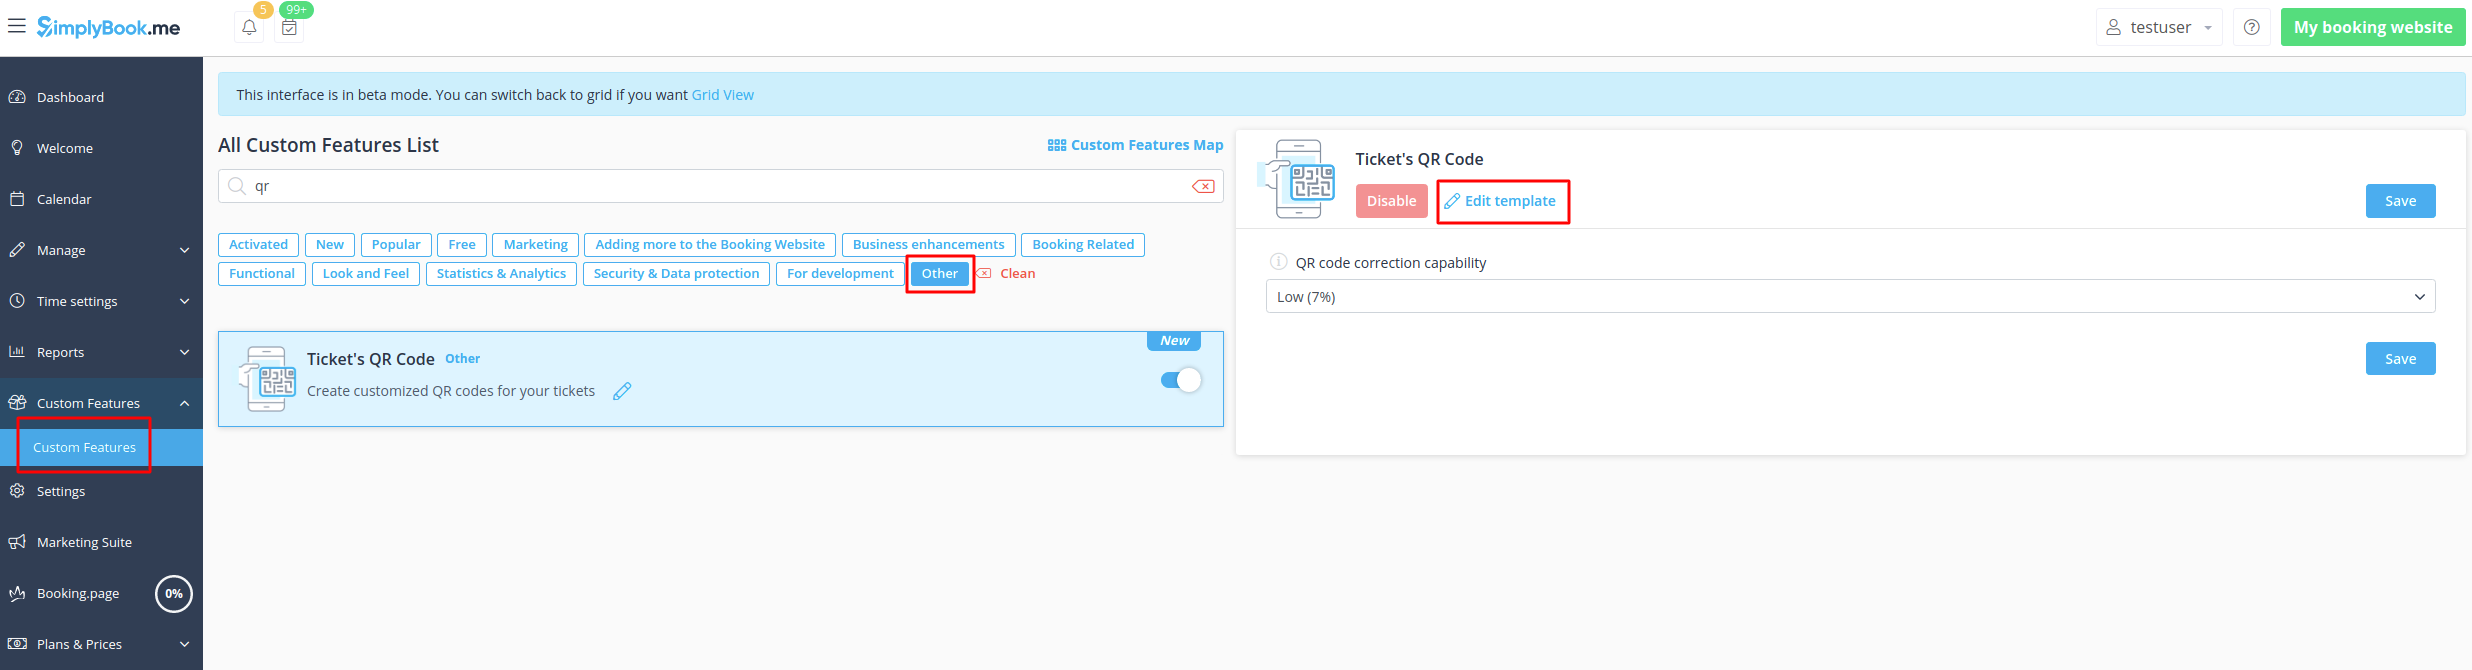The height and width of the screenshot is (670, 2472).
Task: Expand the testuser account dropdown
Action: tap(2158, 28)
